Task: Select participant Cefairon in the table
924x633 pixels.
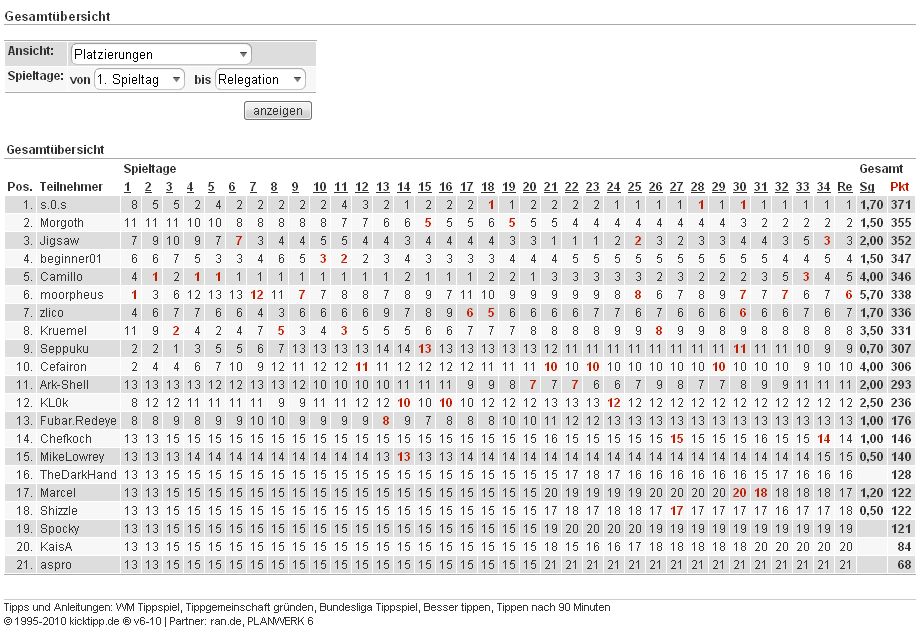Action: coord(63,367)
